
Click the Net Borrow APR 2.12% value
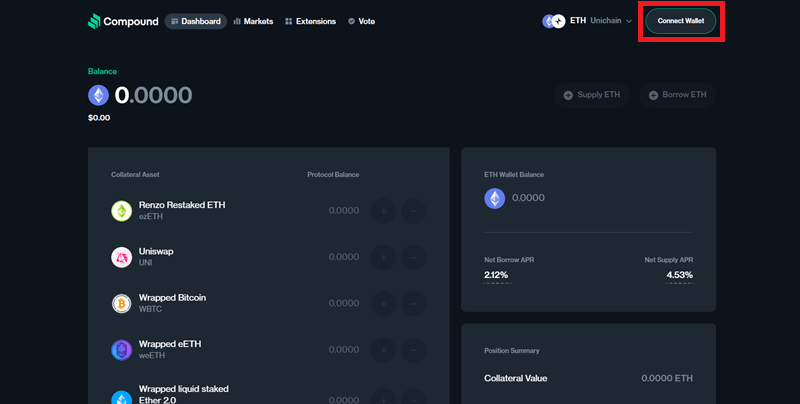[x=496, y=275]
